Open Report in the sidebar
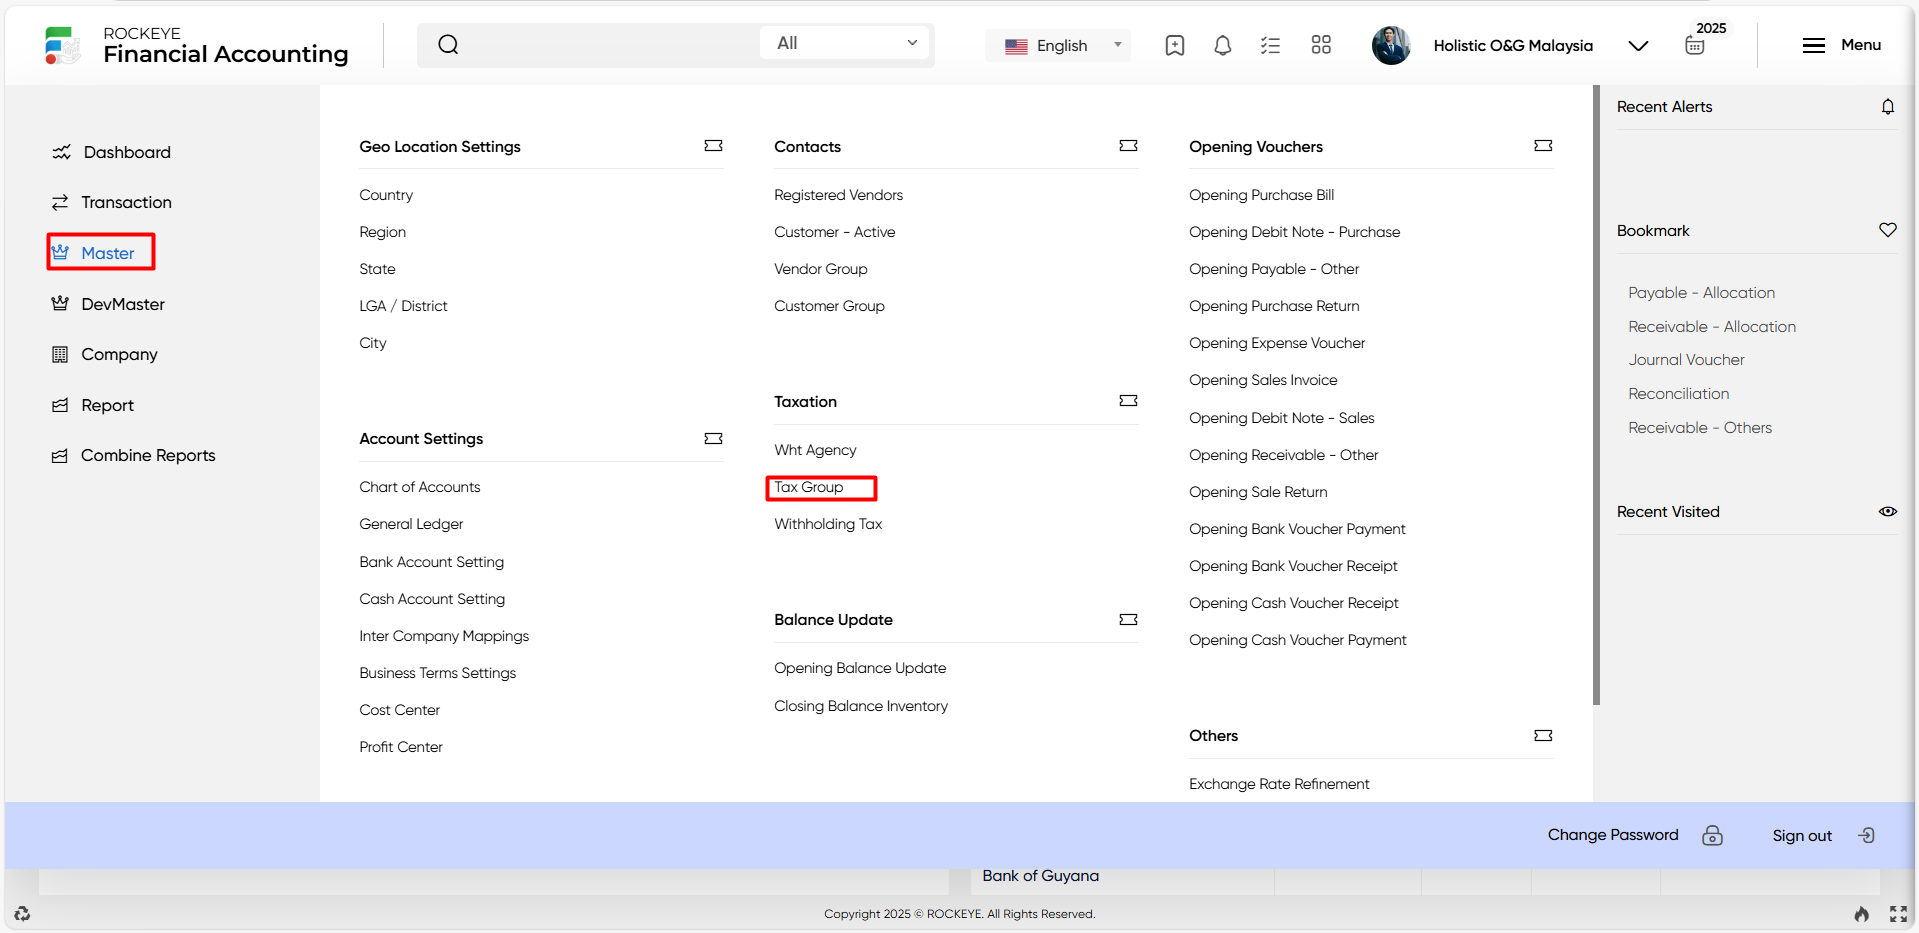The height and width of the screenshot is (933, 1919). coord(92,405)
